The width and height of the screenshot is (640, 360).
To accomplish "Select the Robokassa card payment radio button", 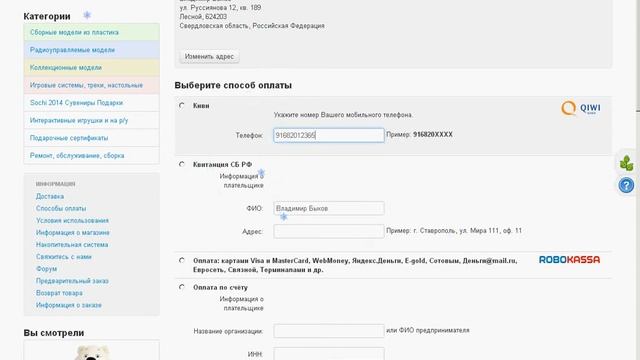I will point(182,260).
